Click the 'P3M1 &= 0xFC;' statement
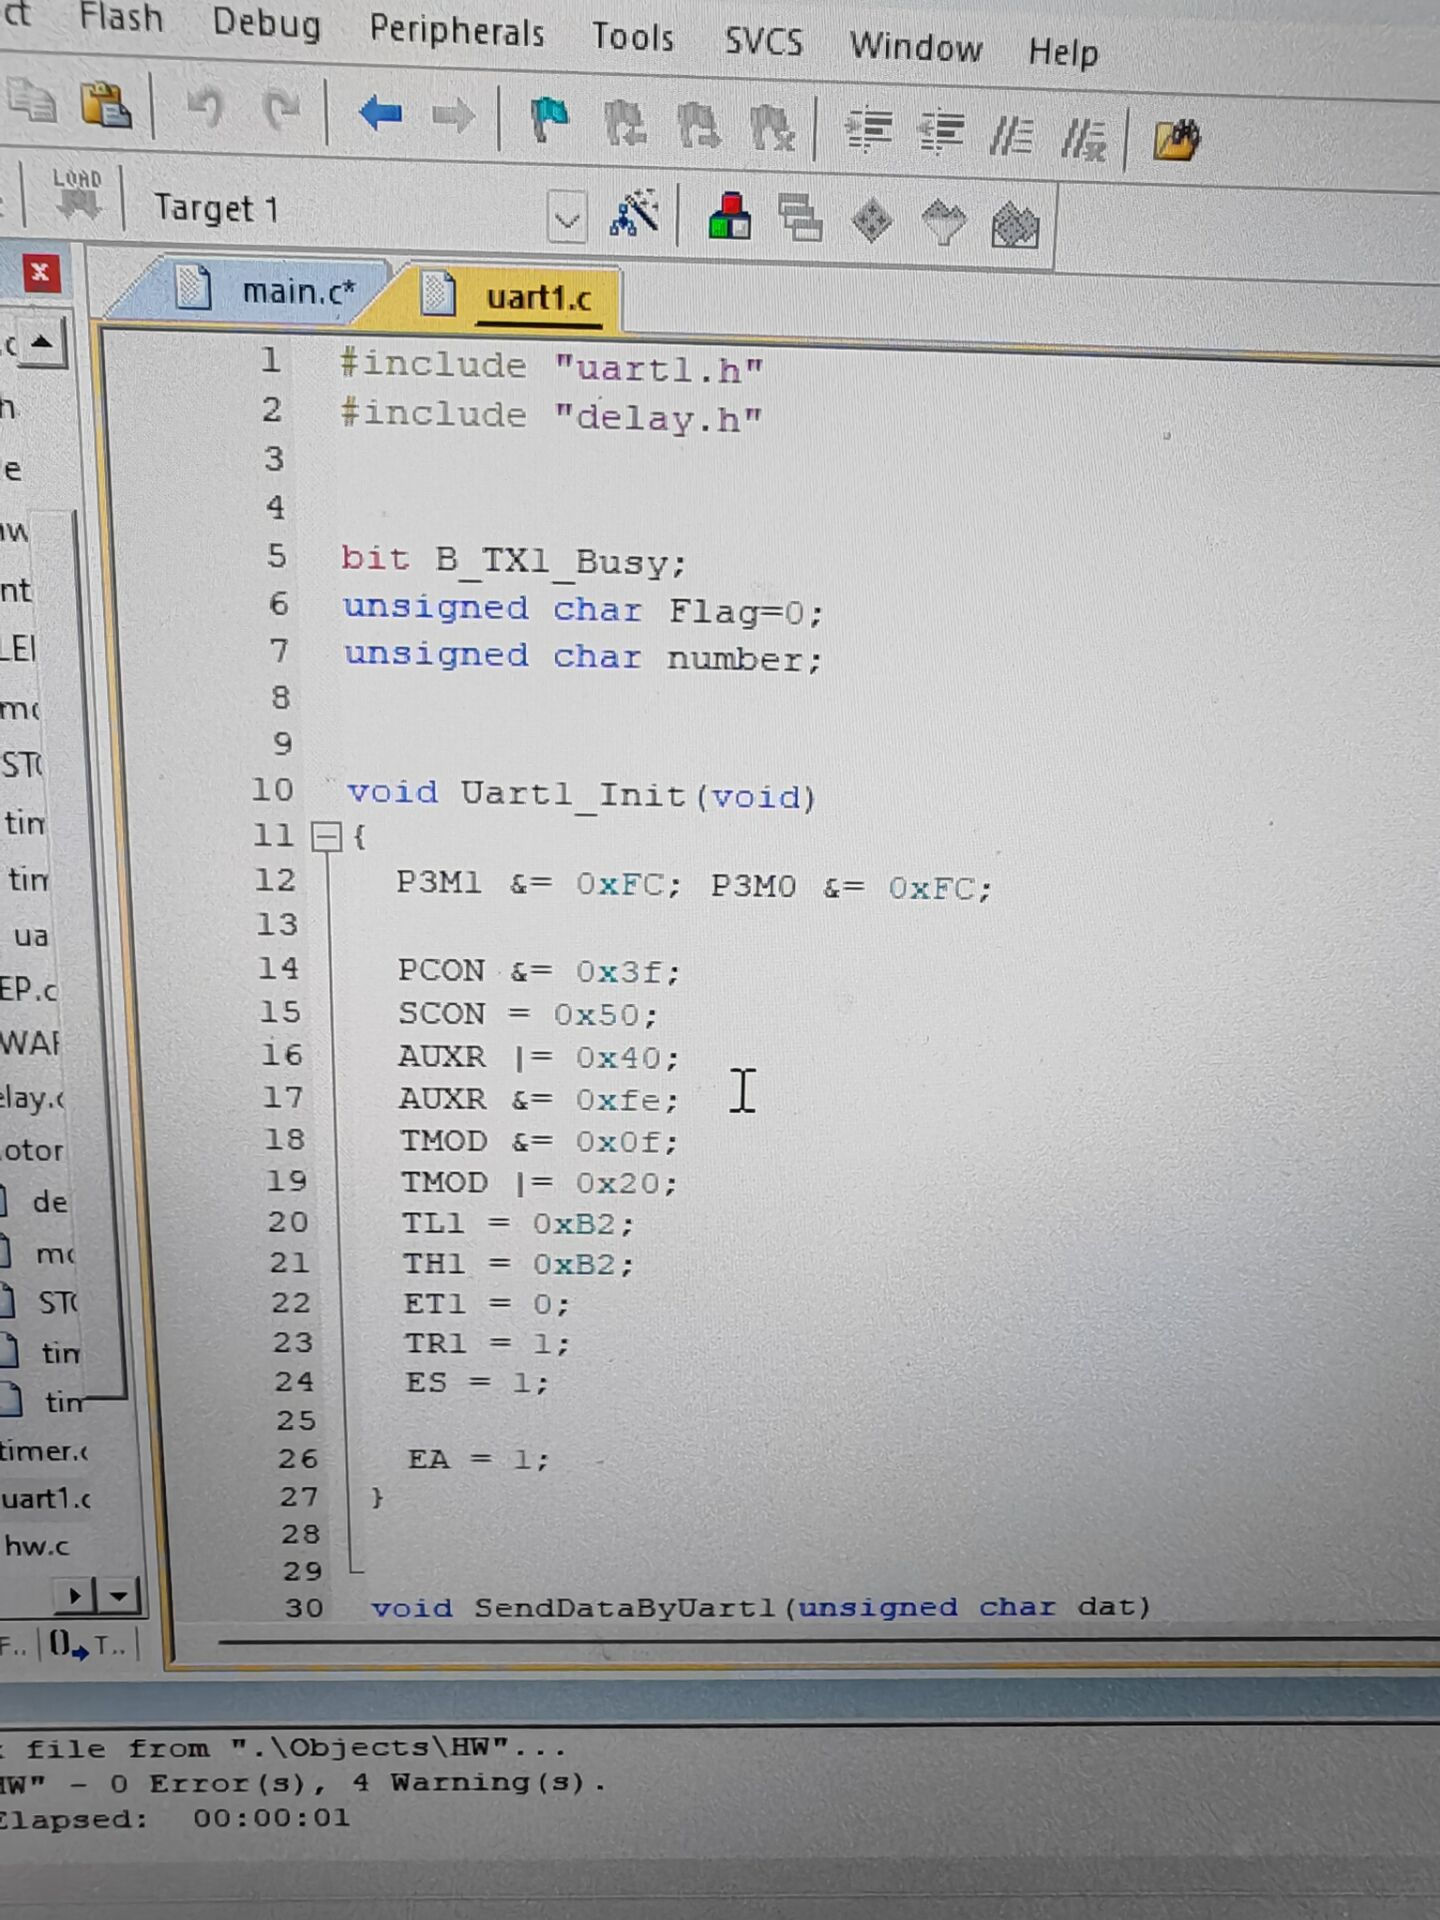This screenshot has height=1920, width=1440. click(x=539, y=885)
